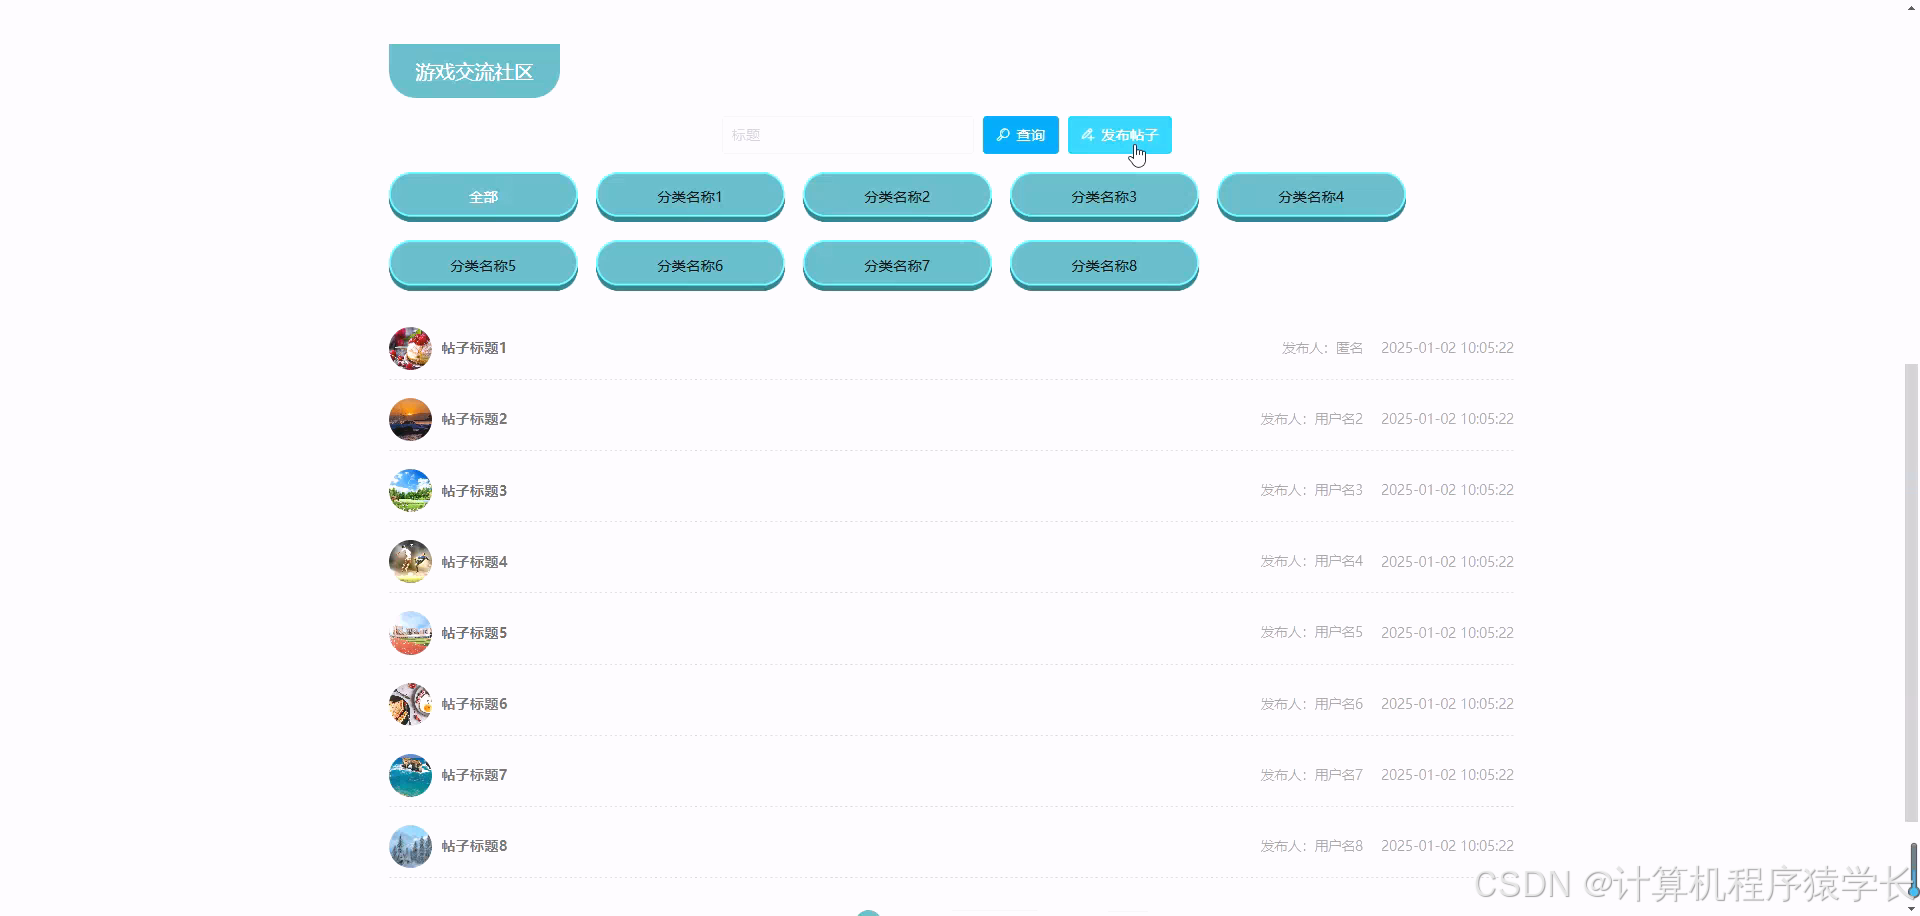Image resolution: width=1920 pixels, height=916 pixels.
Task: Focus the 标题 search input field
Action: 847,135
